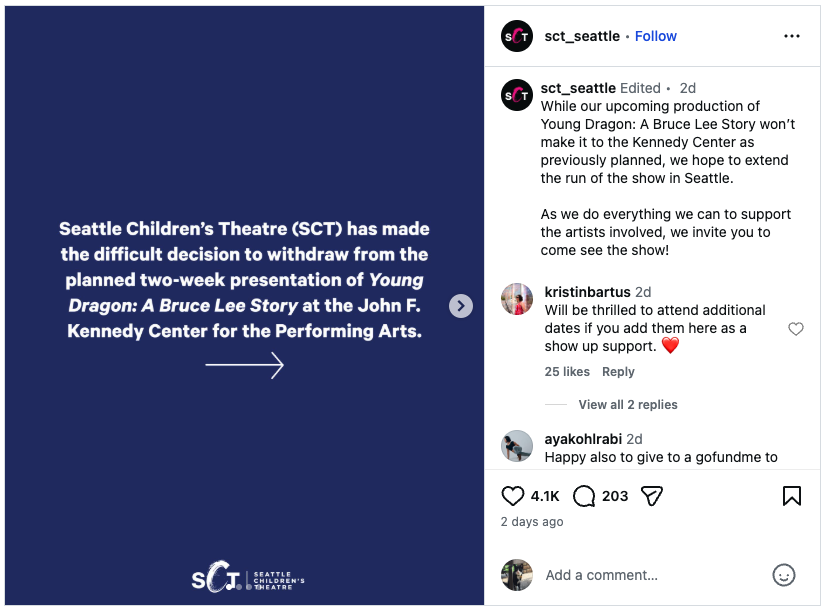Open ayakohlrabi's username link

click(x=583, y=439)
